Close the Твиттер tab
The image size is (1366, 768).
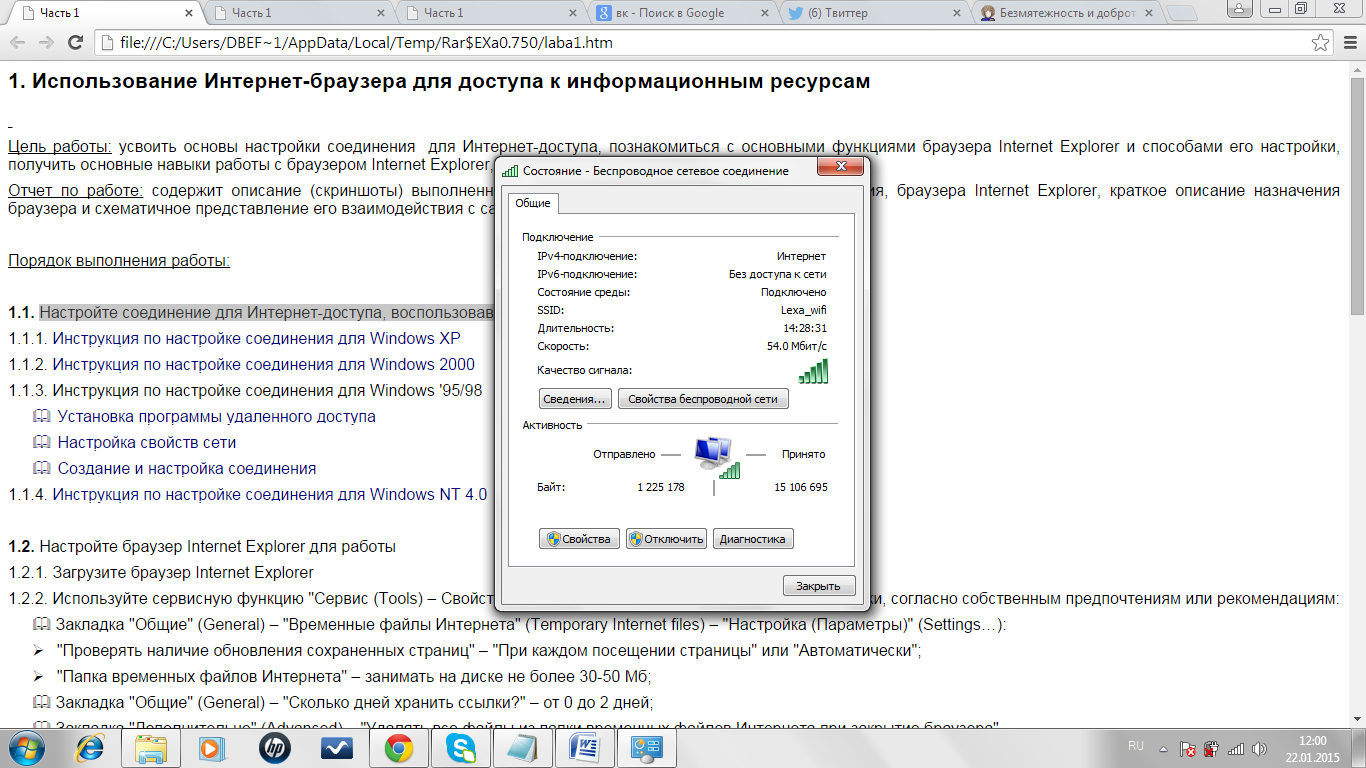(956, 13)
